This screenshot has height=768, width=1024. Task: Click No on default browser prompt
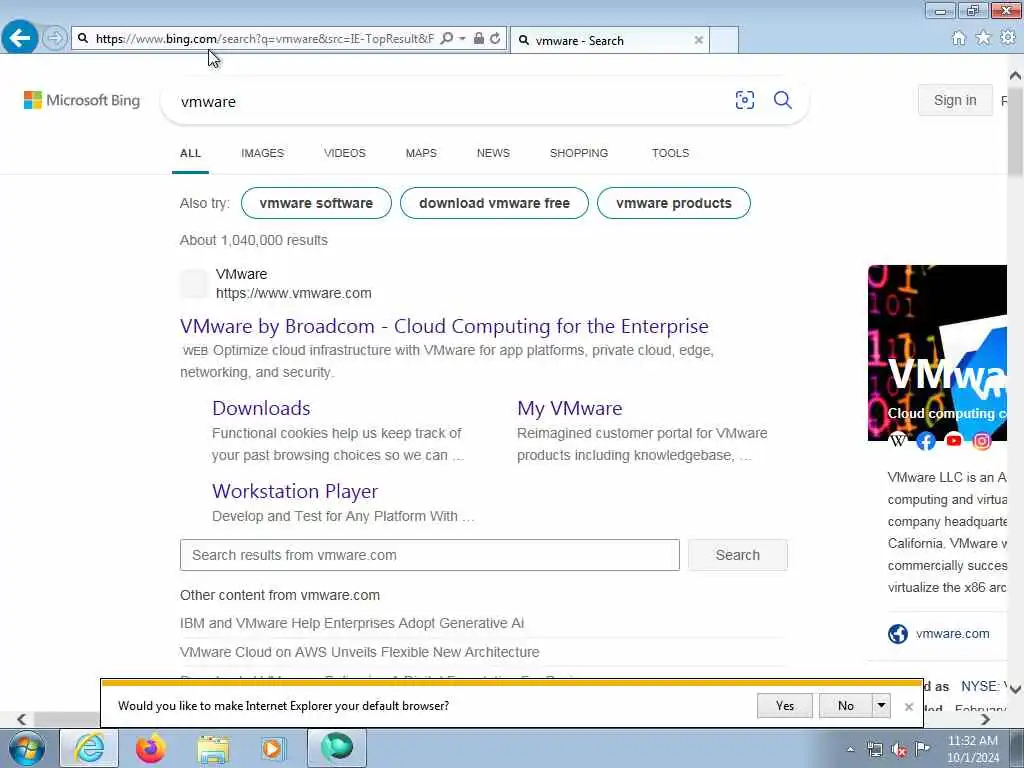846,705
